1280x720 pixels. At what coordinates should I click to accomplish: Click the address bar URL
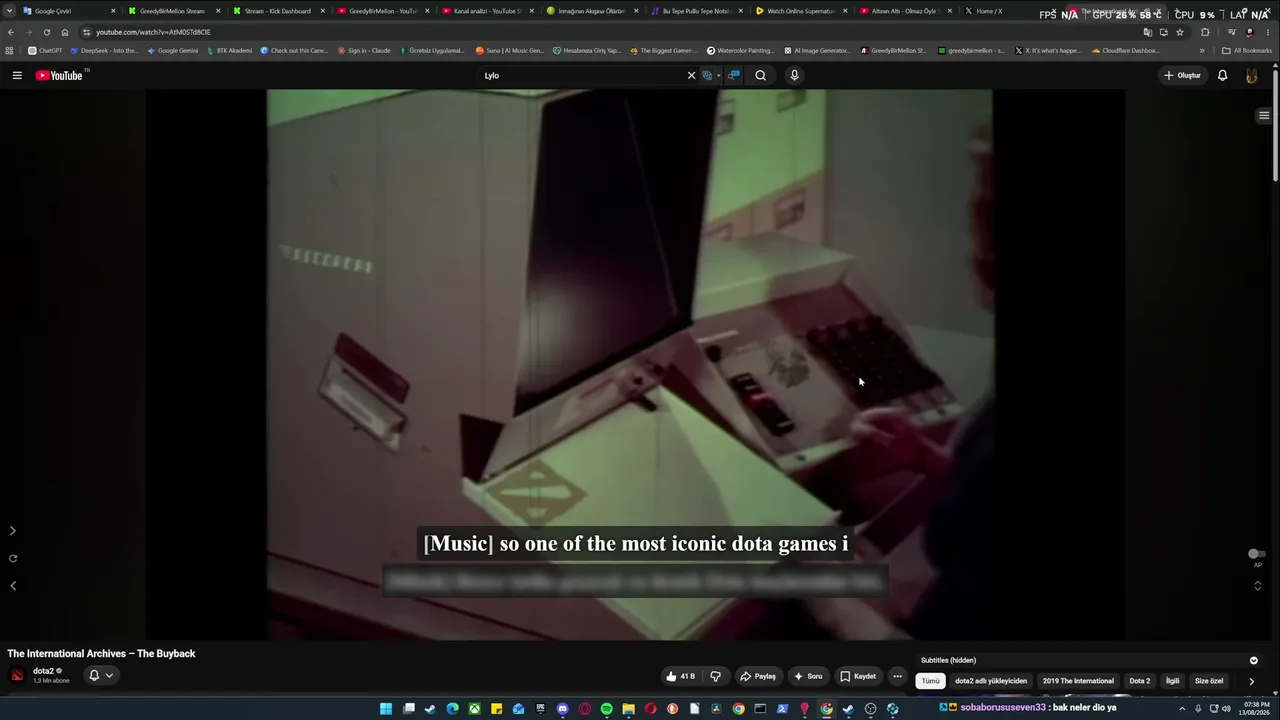pyautogui.click(x=153, y=32)
